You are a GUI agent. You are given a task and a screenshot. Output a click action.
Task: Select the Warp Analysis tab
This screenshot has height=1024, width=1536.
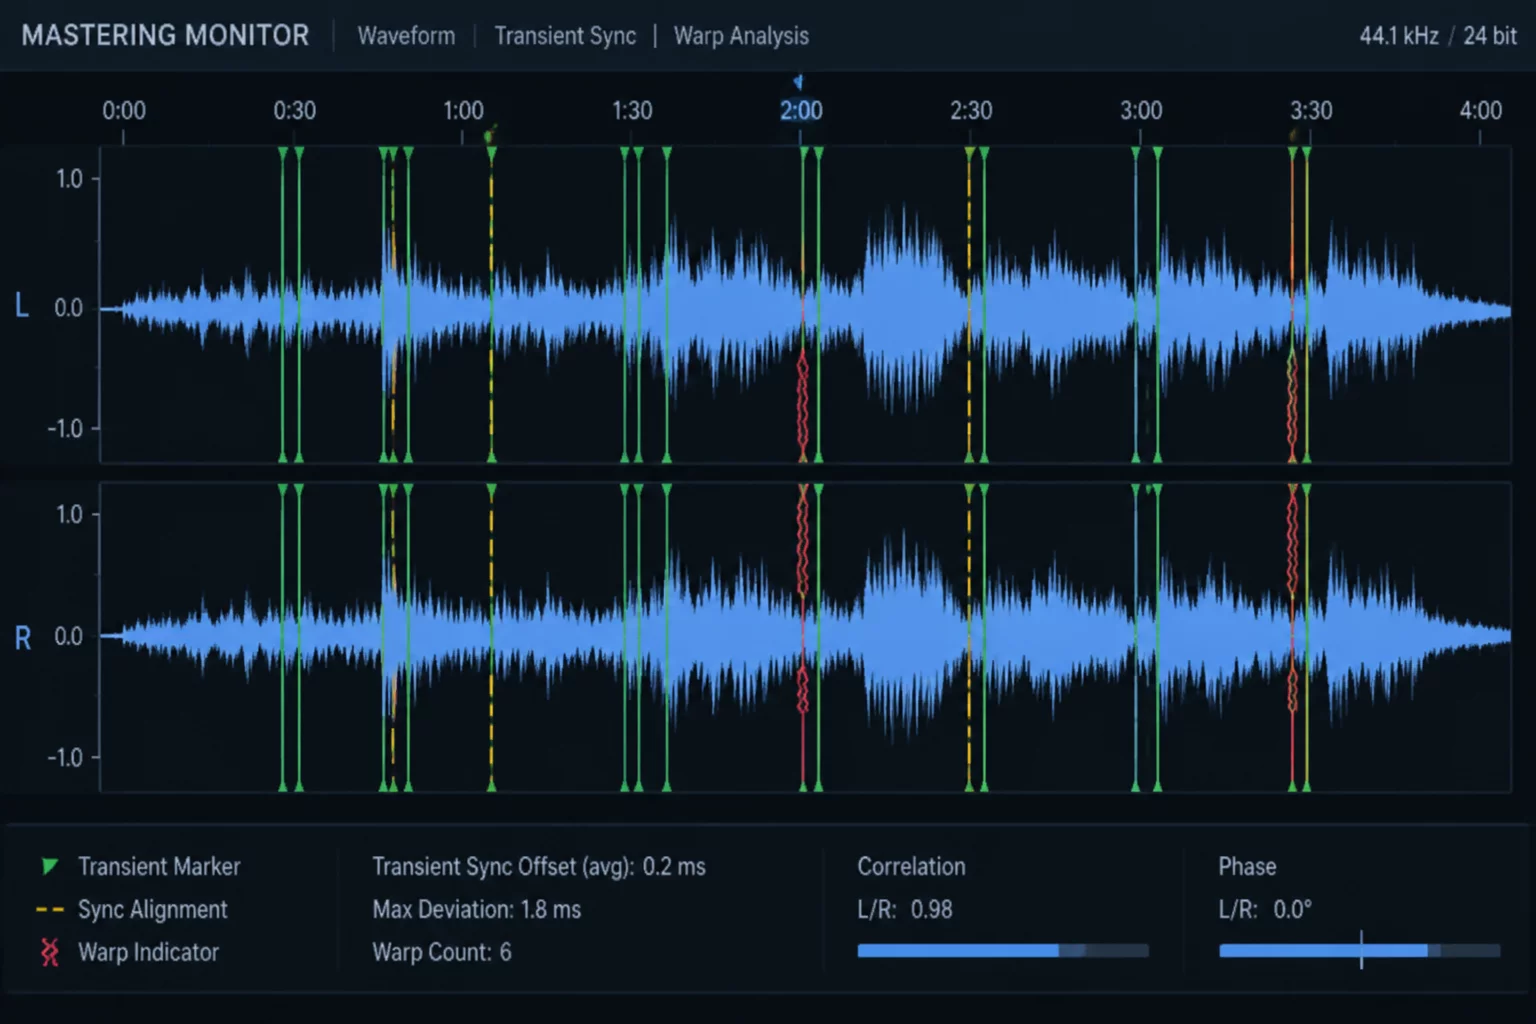pyautogui.click(x=741, y=36)
